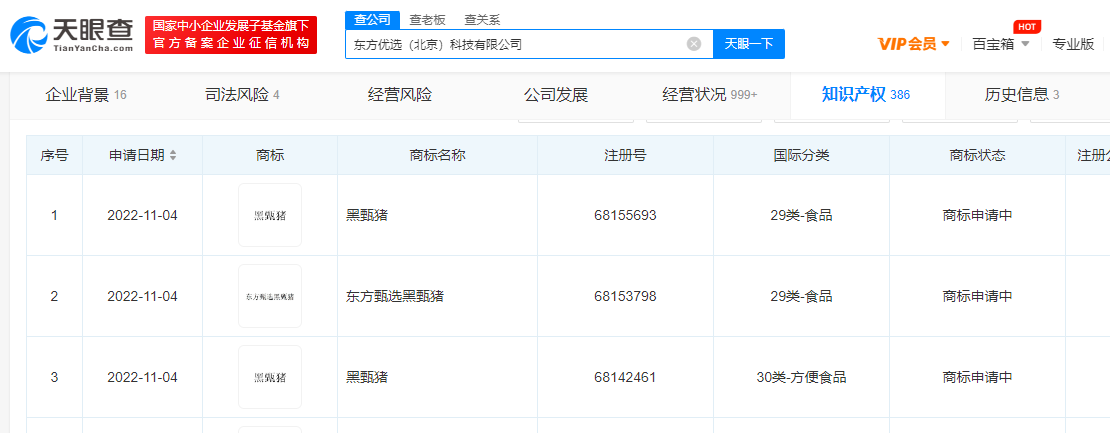This screenshot has height=433, width=1110.
Task: Click registration number 68155693
Action: tap(625, 216)
